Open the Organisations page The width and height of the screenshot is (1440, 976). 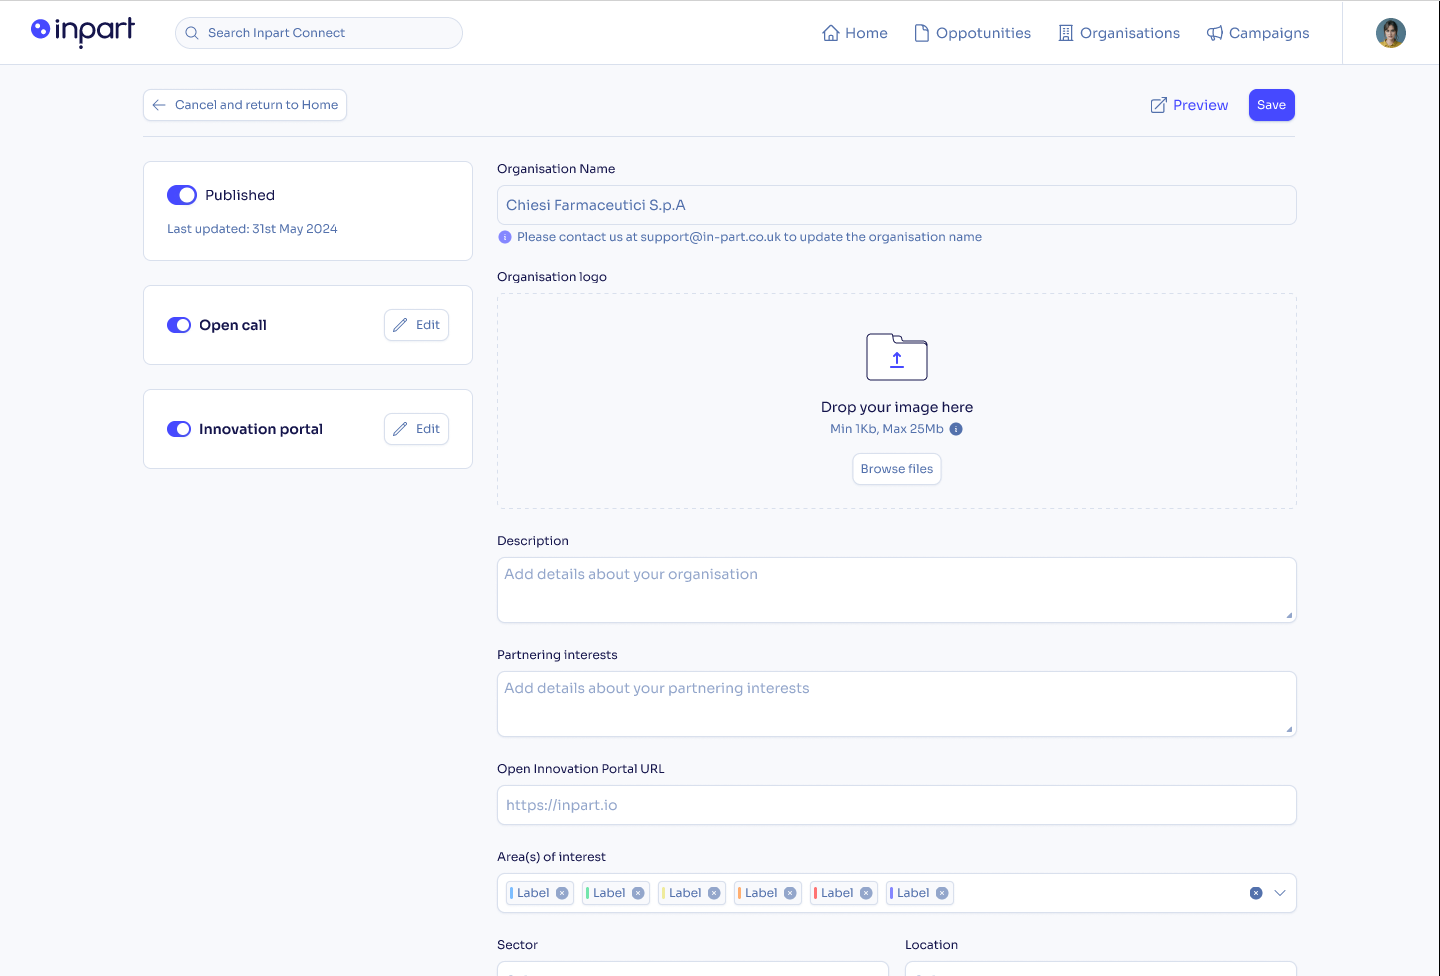1119,33
